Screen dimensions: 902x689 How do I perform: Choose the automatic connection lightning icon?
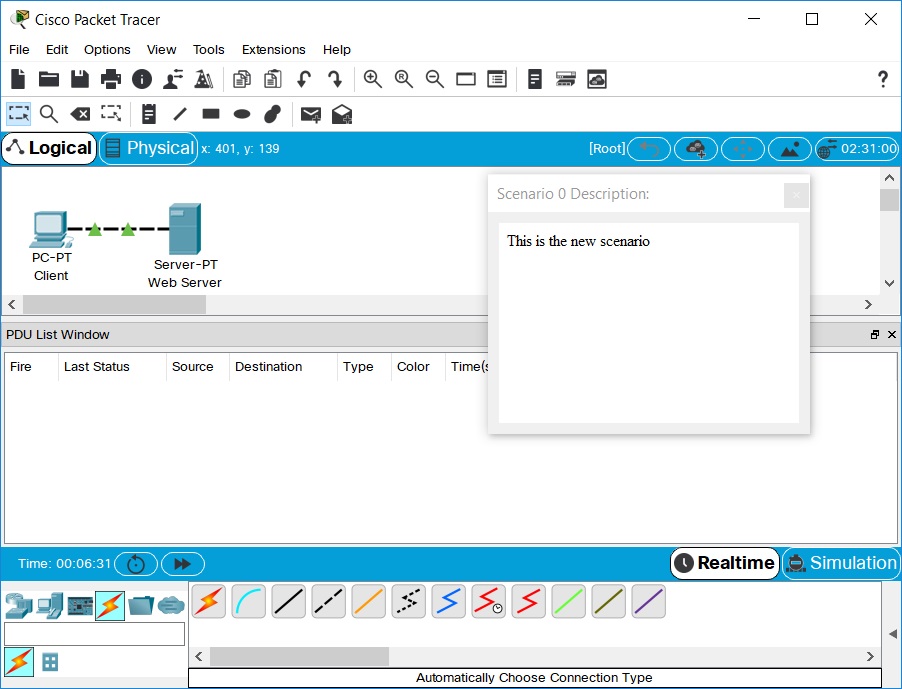(209, 601)
